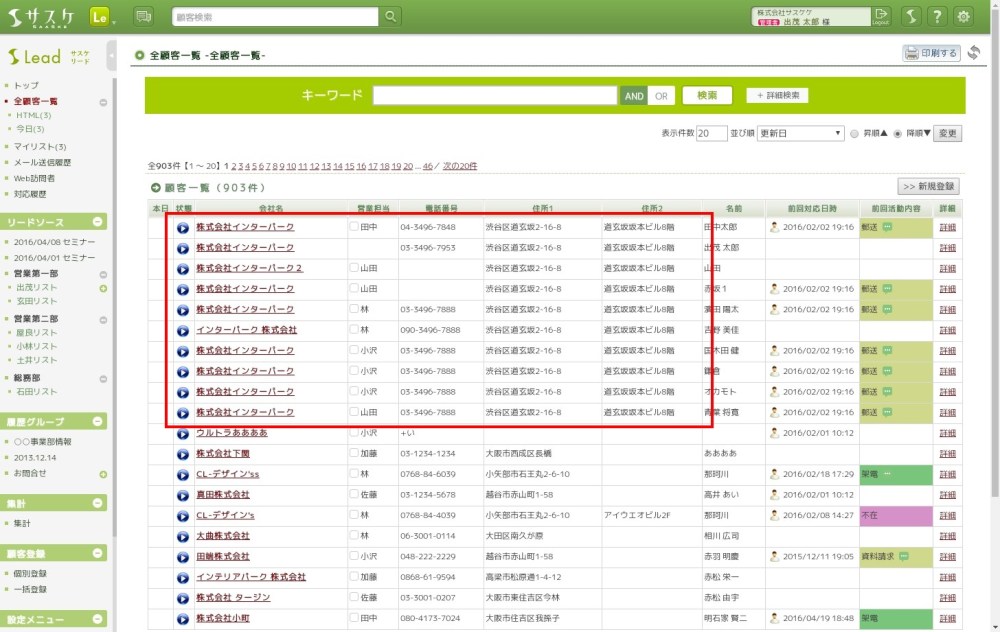This screenshot has height=632, width=1000.
Task: Click the Logout icon
Action: tap(880, 16)
